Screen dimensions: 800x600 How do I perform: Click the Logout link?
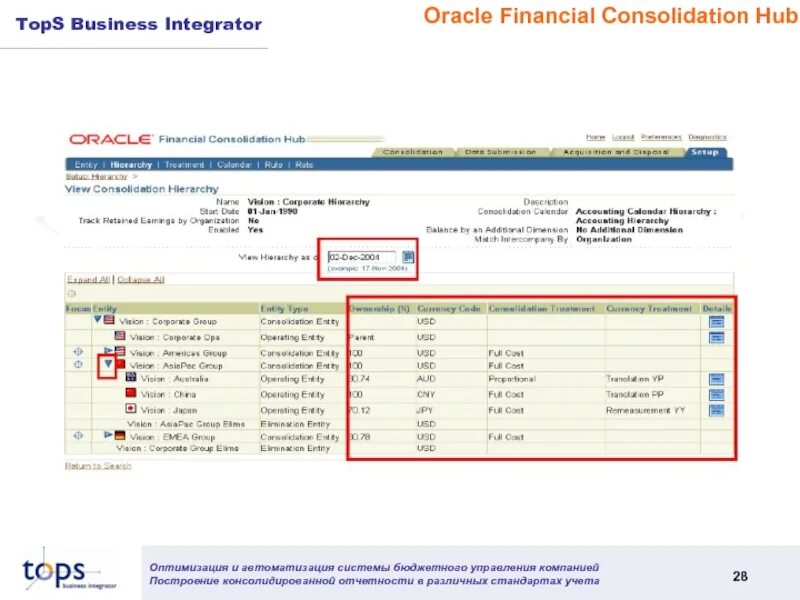(x=623, y=137)
